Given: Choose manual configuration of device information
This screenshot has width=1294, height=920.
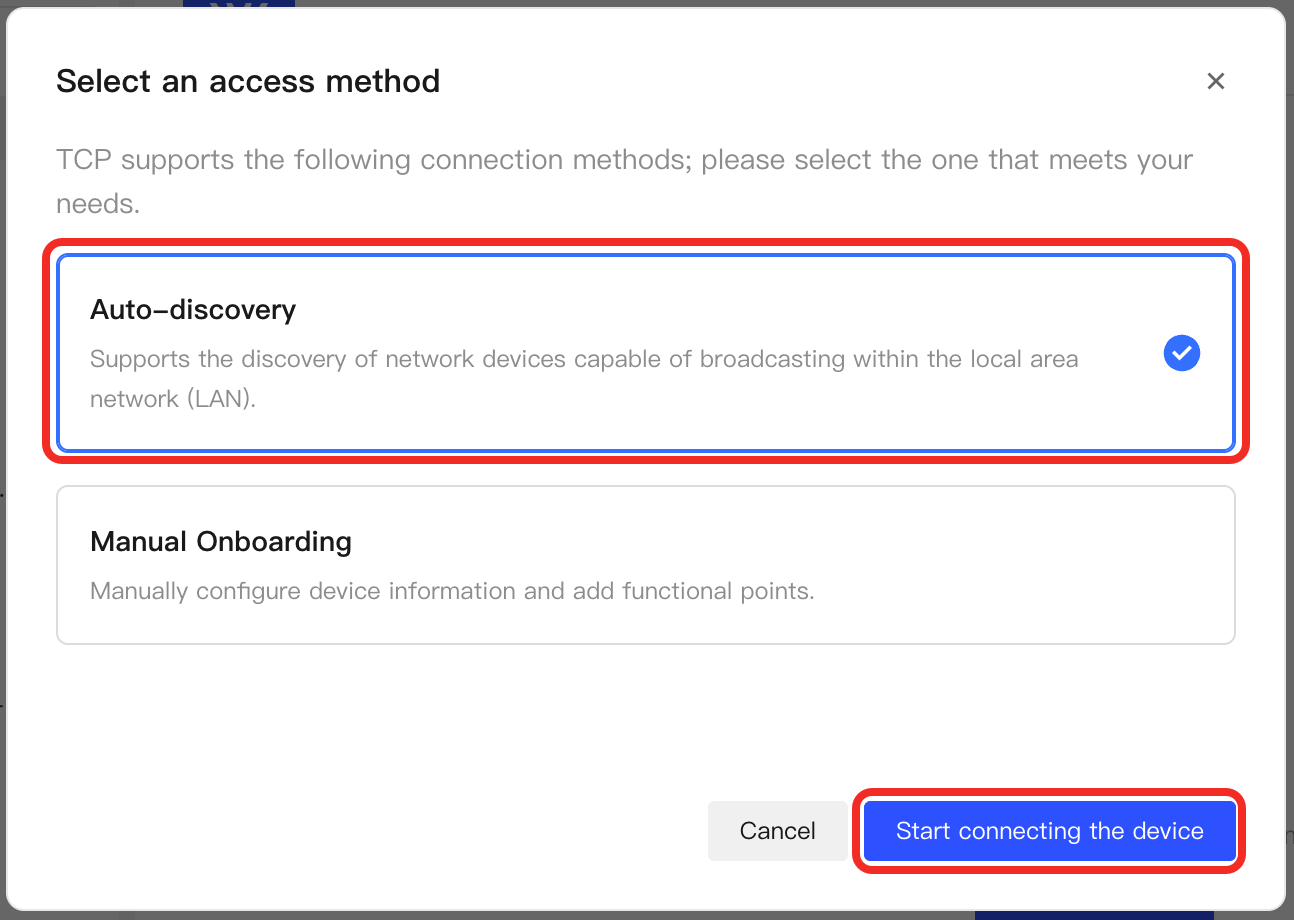Looking at the screenshot, I should tap(646, 565).
